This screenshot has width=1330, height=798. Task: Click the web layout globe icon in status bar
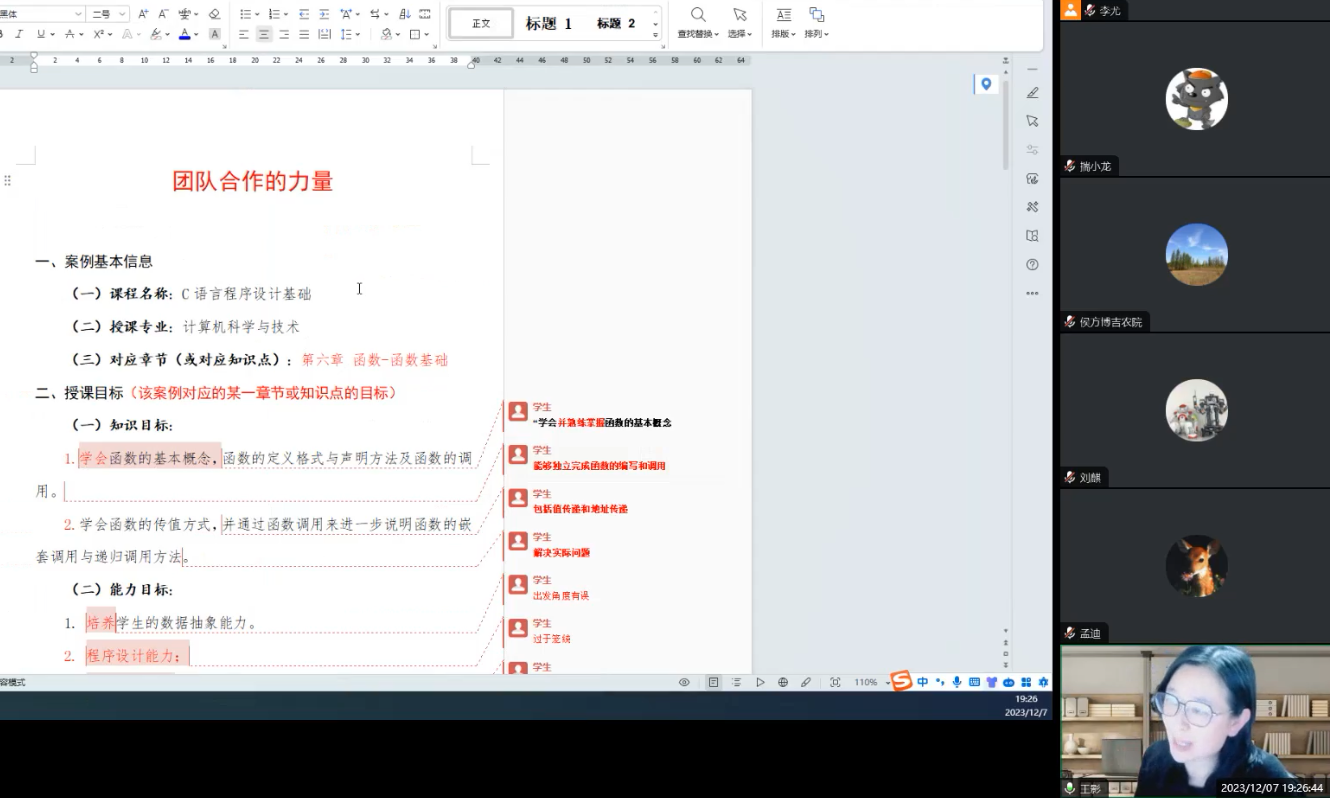[783, 682]
